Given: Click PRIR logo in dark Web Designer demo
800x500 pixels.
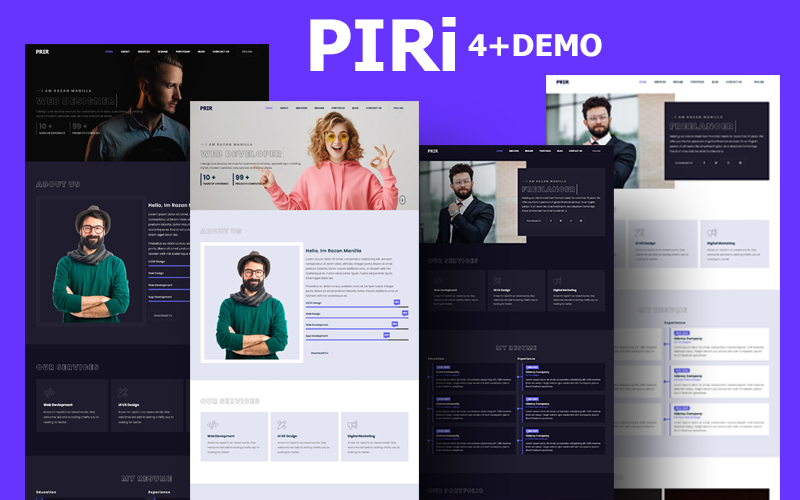Looking at the screenshot, I should tap(42, 51).
